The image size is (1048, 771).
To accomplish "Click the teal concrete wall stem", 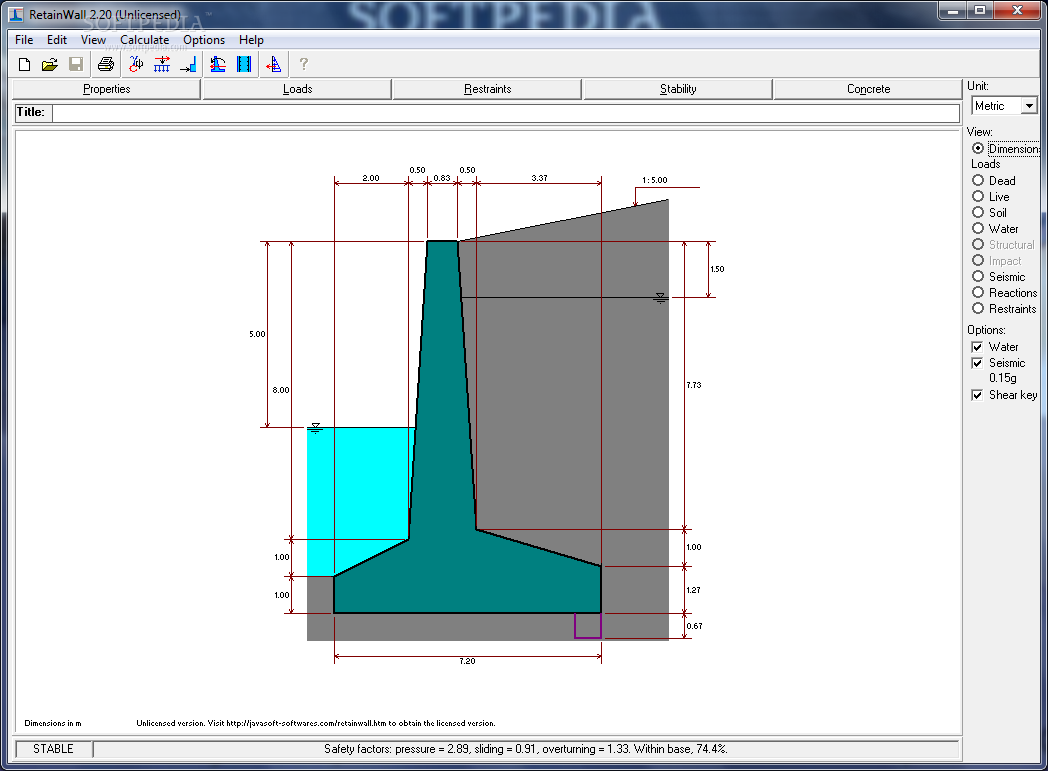I will pyautogui.click(x=442, y=401).
